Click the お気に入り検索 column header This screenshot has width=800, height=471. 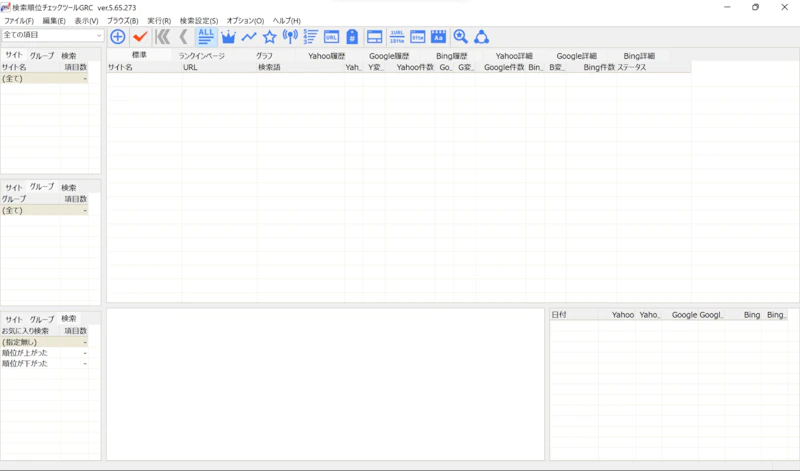coord(31,331)
